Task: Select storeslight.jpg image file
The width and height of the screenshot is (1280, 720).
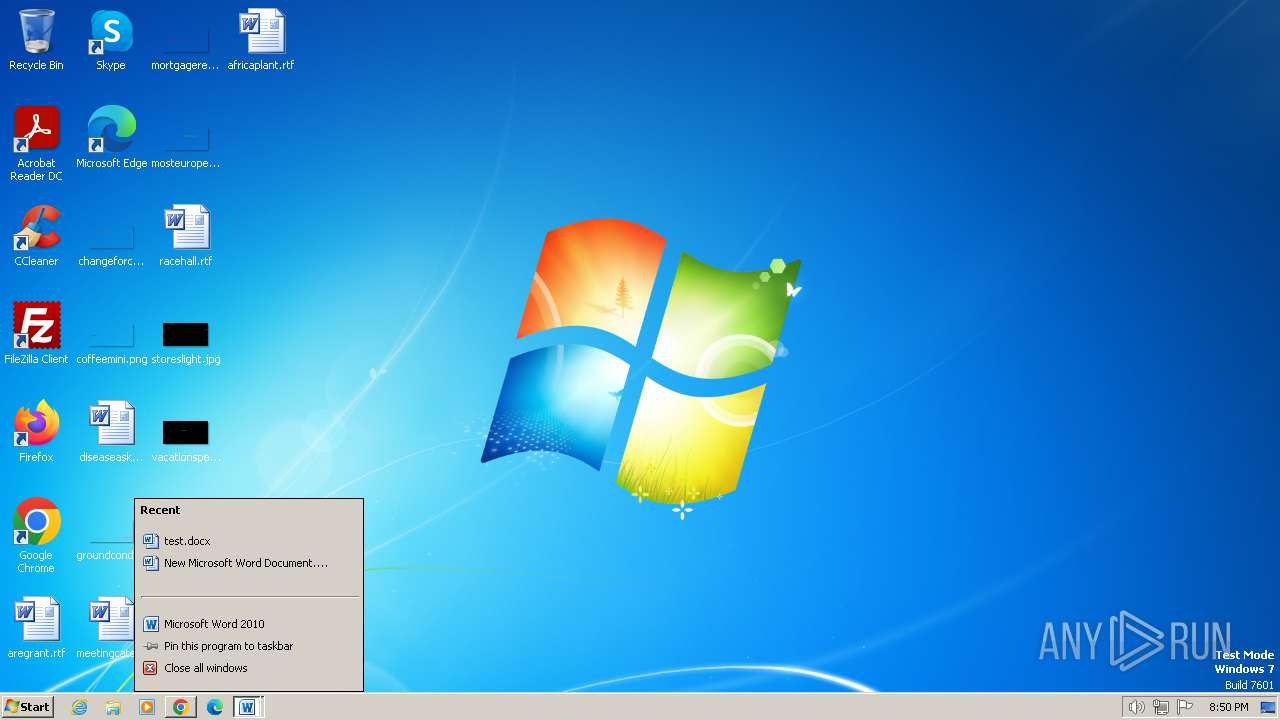Action: [x=186, y=343]
